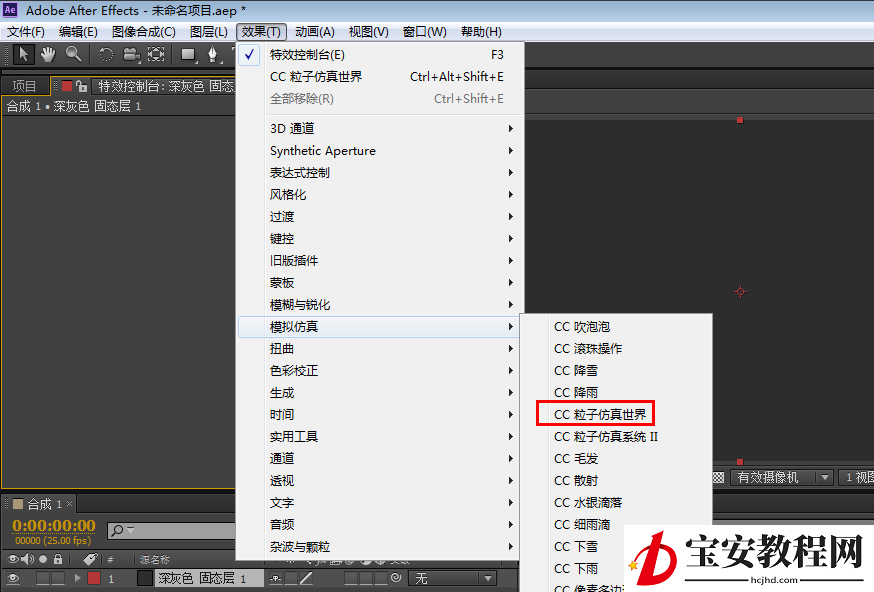
Task: Open the 3D 通道 submenu
Action: pos(380,129)
